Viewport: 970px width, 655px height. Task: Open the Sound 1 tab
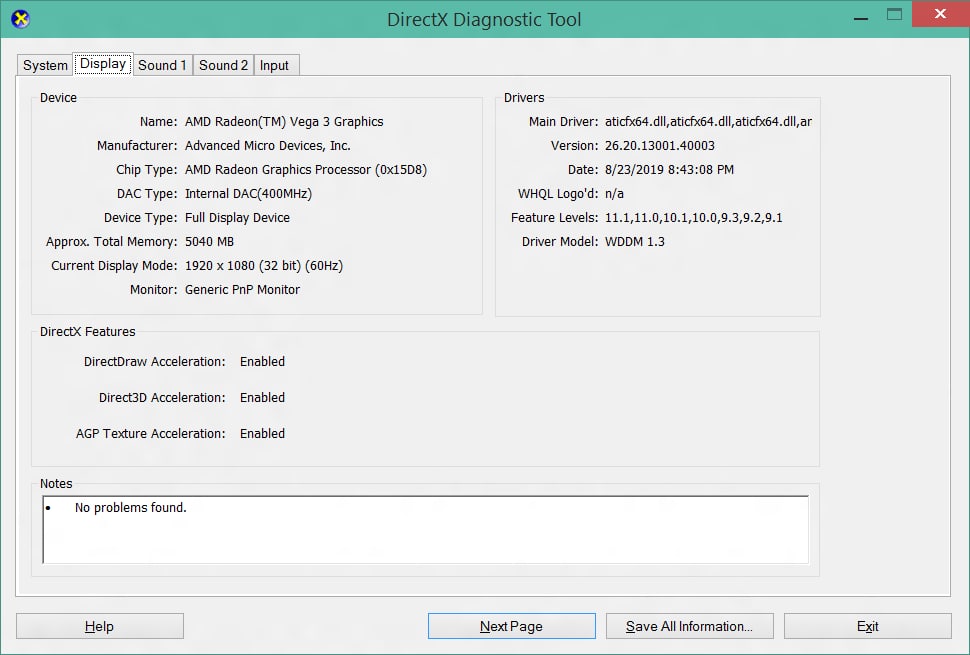tap(162, 66)
